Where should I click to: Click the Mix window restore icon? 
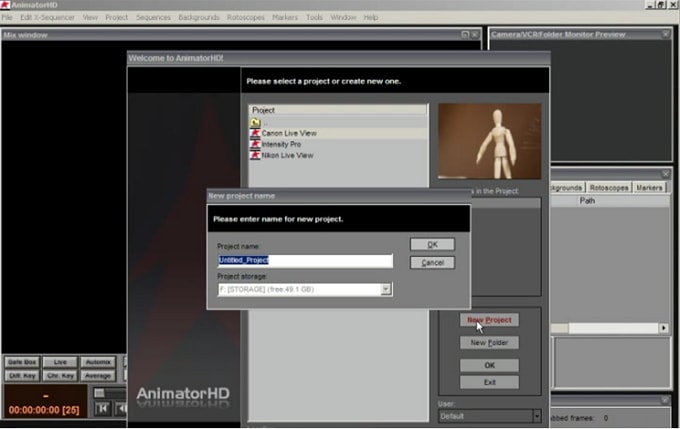(465, 34)
